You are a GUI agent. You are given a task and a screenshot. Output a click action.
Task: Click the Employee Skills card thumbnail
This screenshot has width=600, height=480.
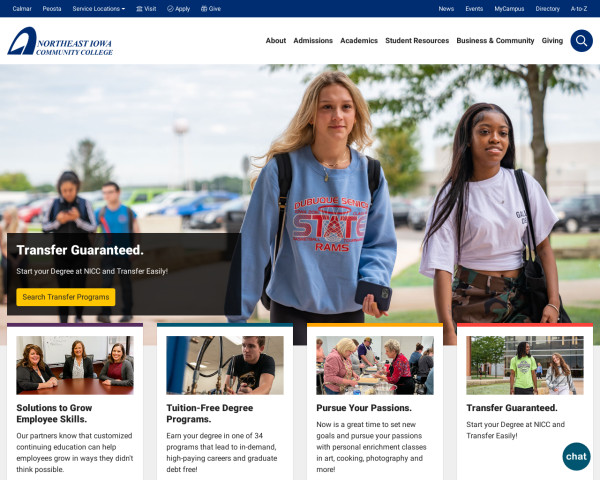click(75, 365)
